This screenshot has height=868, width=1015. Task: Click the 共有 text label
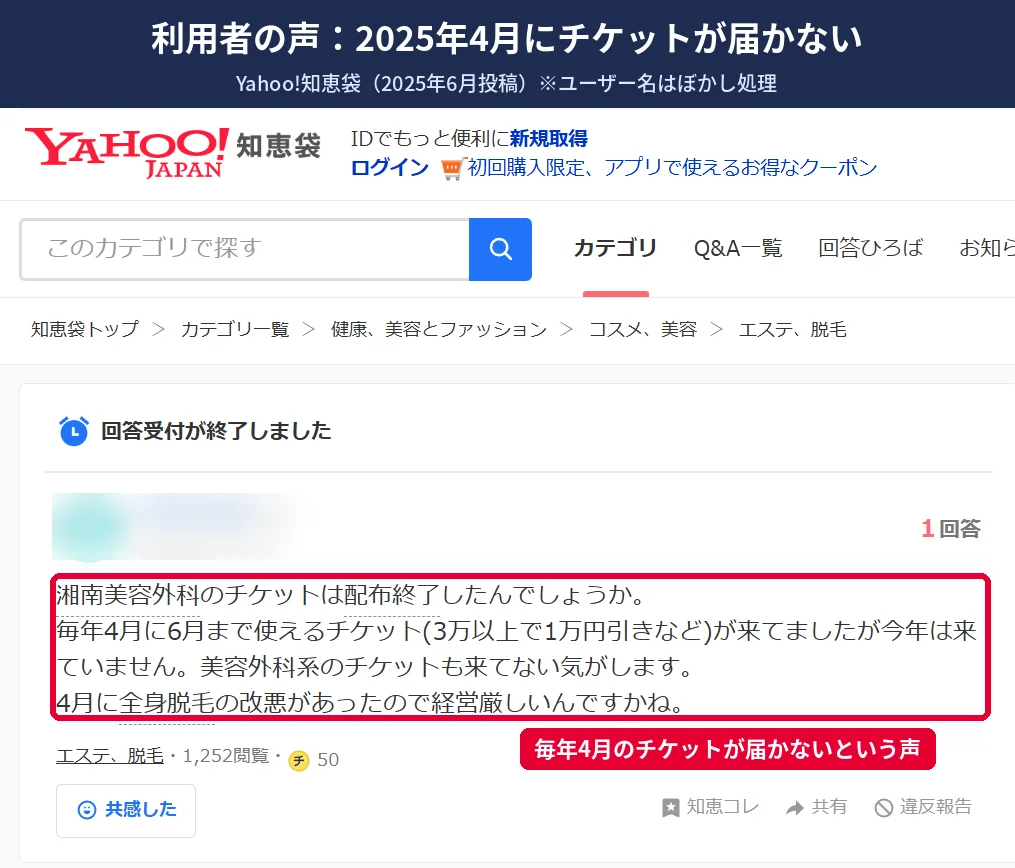click(829, 807)
